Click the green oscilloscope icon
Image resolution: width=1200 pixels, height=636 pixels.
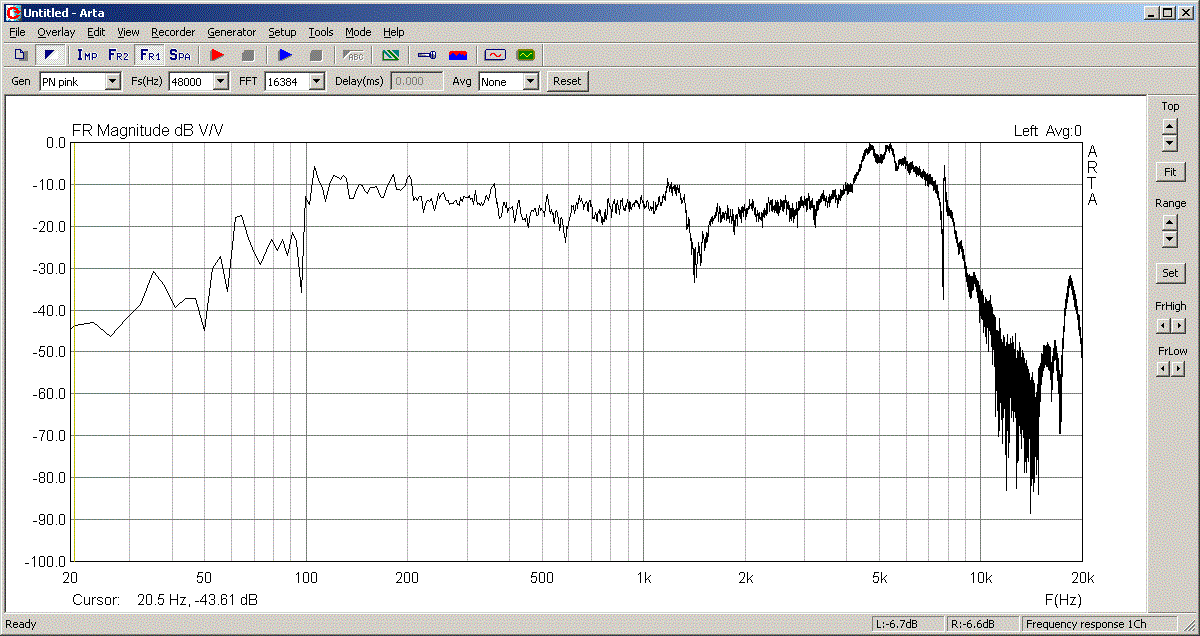(525, 55)
